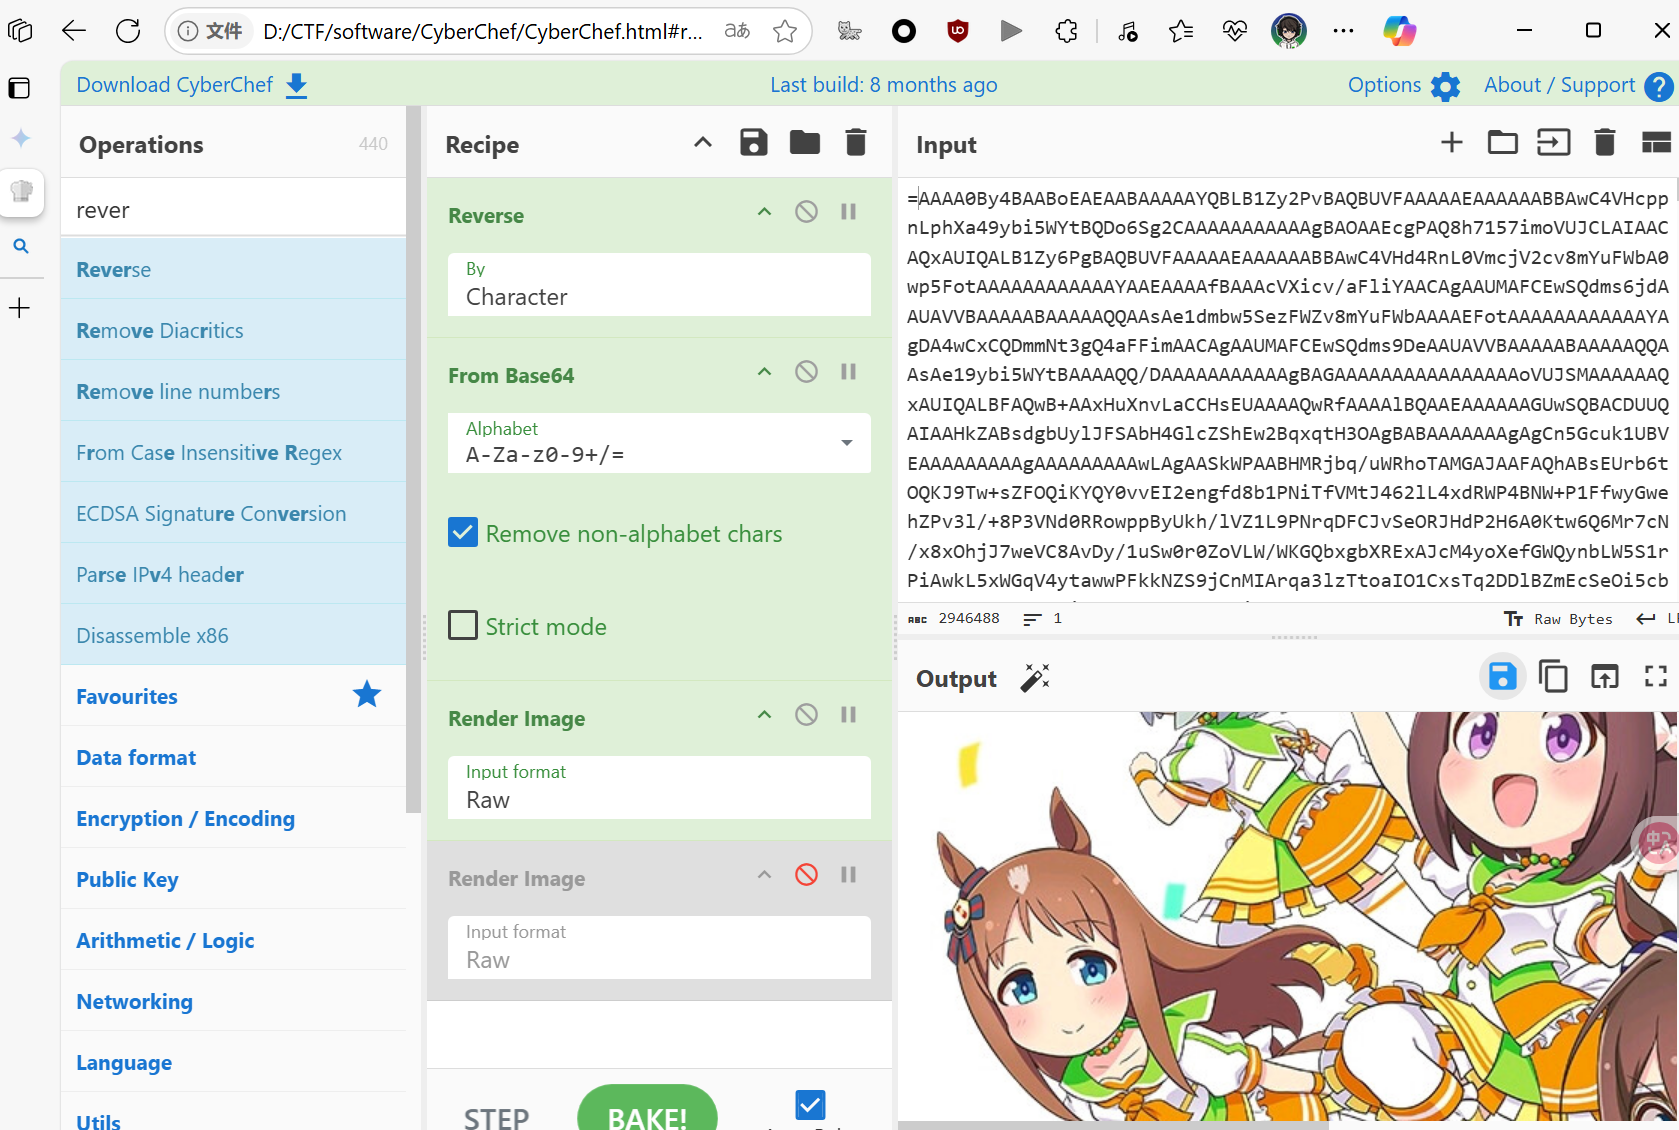Open the browser extensions puzzle icon
Image resolution: width=1679 pixels, height=1130 pixels.
pos(1067,31)
